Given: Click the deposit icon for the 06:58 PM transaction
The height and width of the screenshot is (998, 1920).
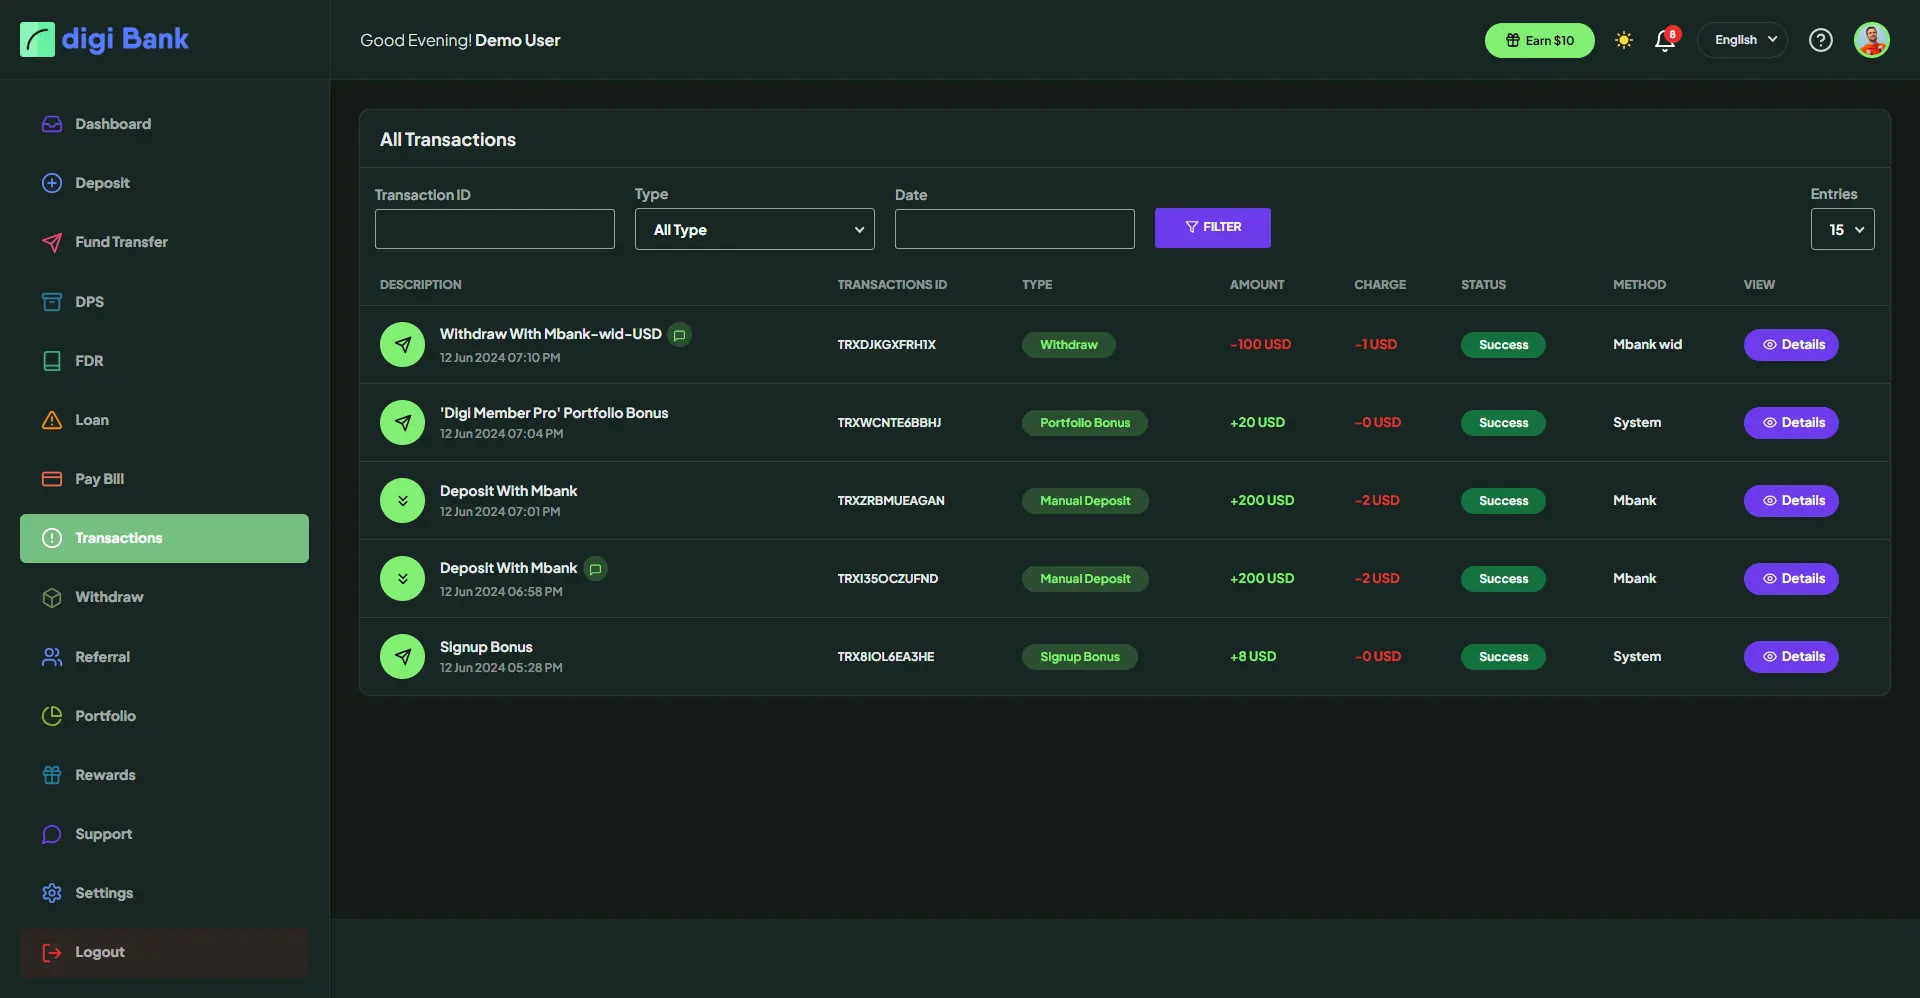Looking at the screenshot, I should coord(402,579).
